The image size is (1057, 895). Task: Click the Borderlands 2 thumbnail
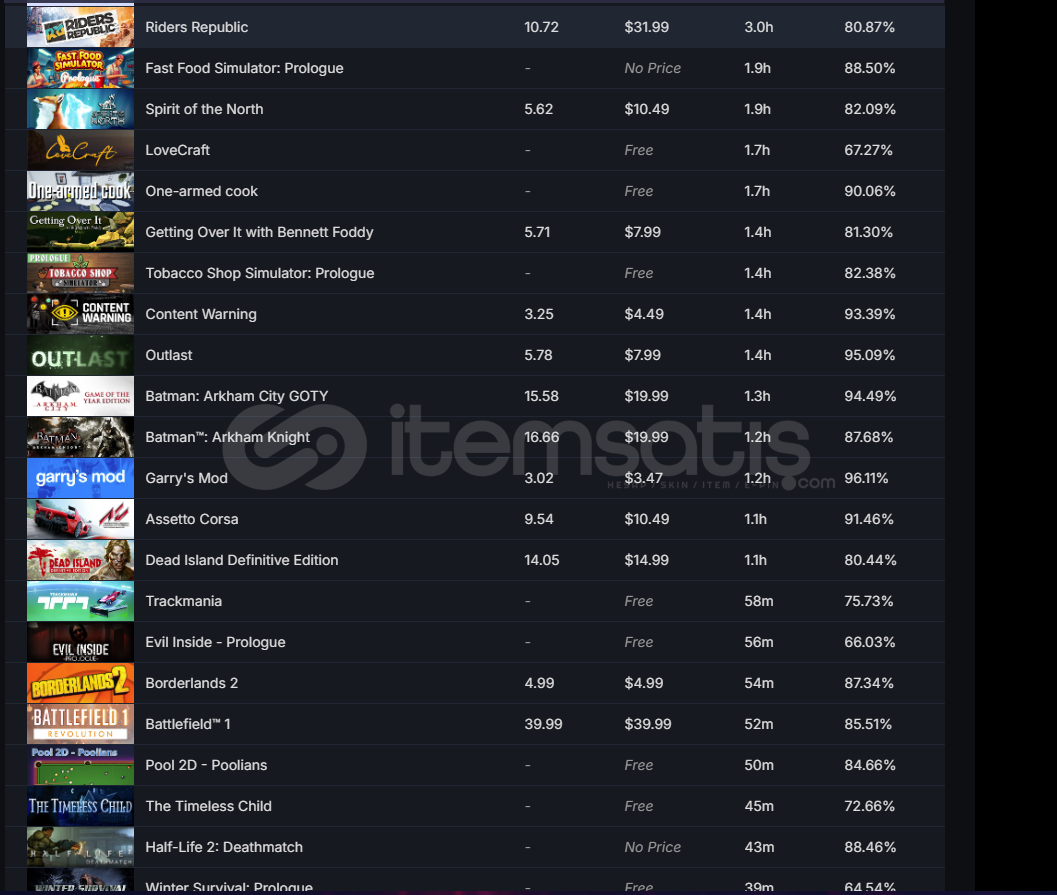(x=80, y=683)
